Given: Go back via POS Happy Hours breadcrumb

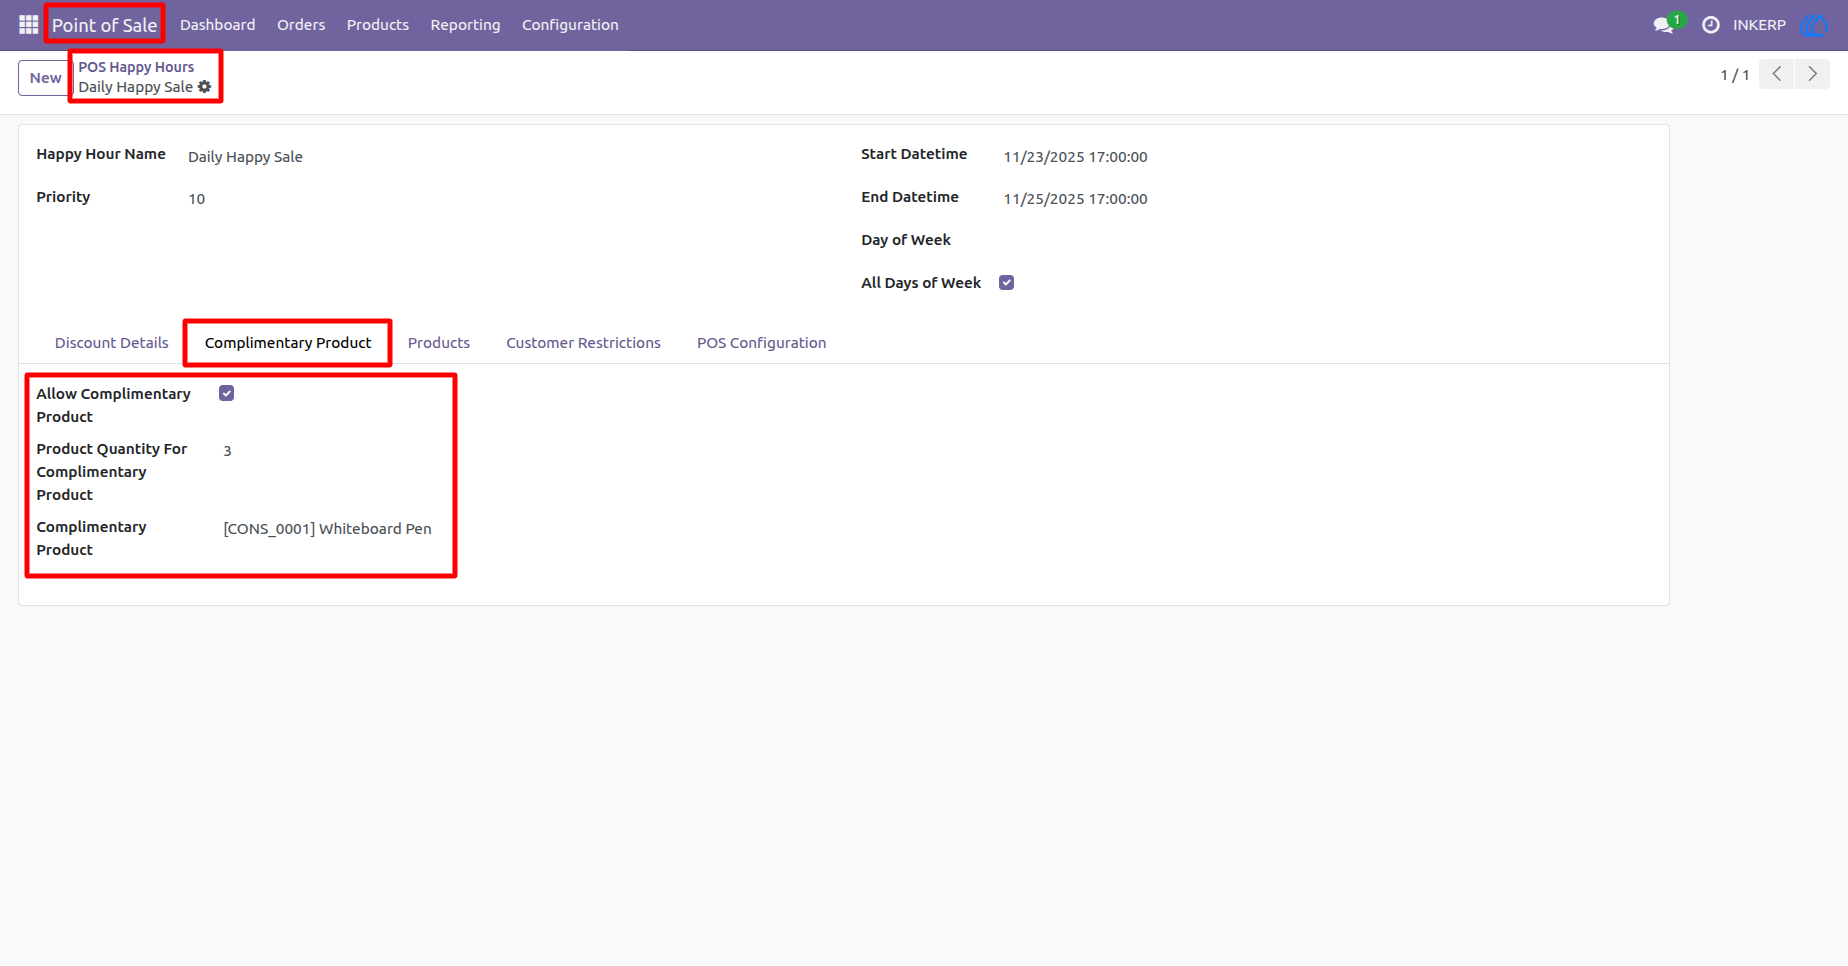Looking at the screenshot, I should (x=137, y=67).
